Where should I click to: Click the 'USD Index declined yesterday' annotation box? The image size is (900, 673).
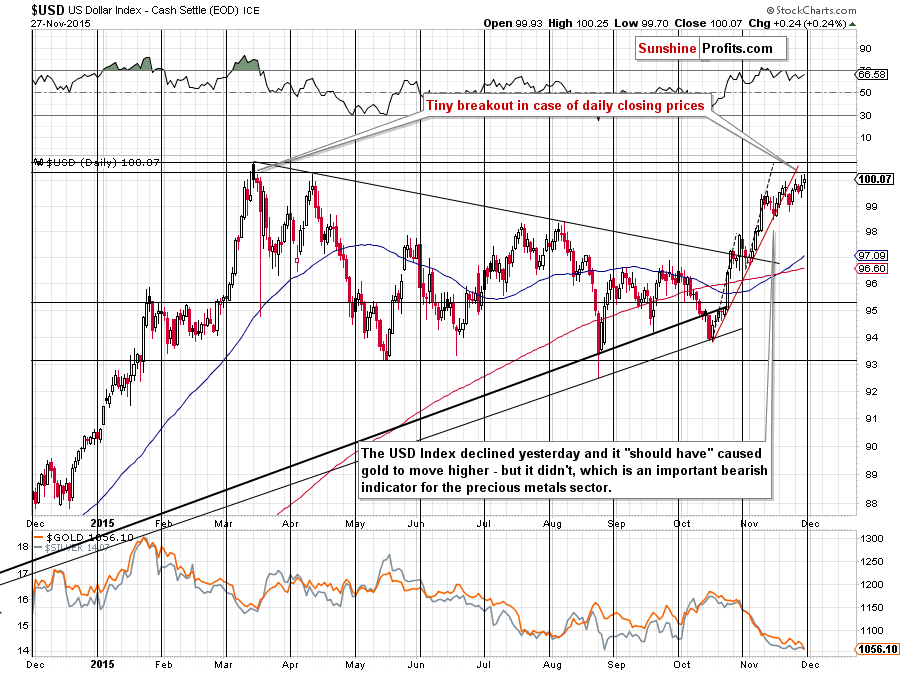(x=564, y=470)
